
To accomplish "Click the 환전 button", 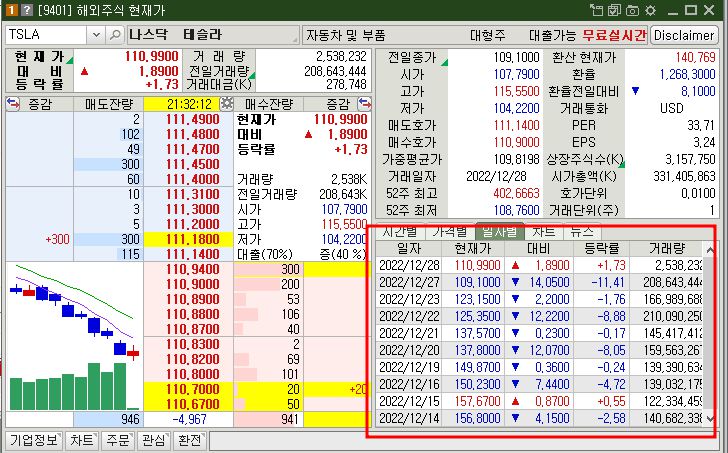I will tap(189, 440).
